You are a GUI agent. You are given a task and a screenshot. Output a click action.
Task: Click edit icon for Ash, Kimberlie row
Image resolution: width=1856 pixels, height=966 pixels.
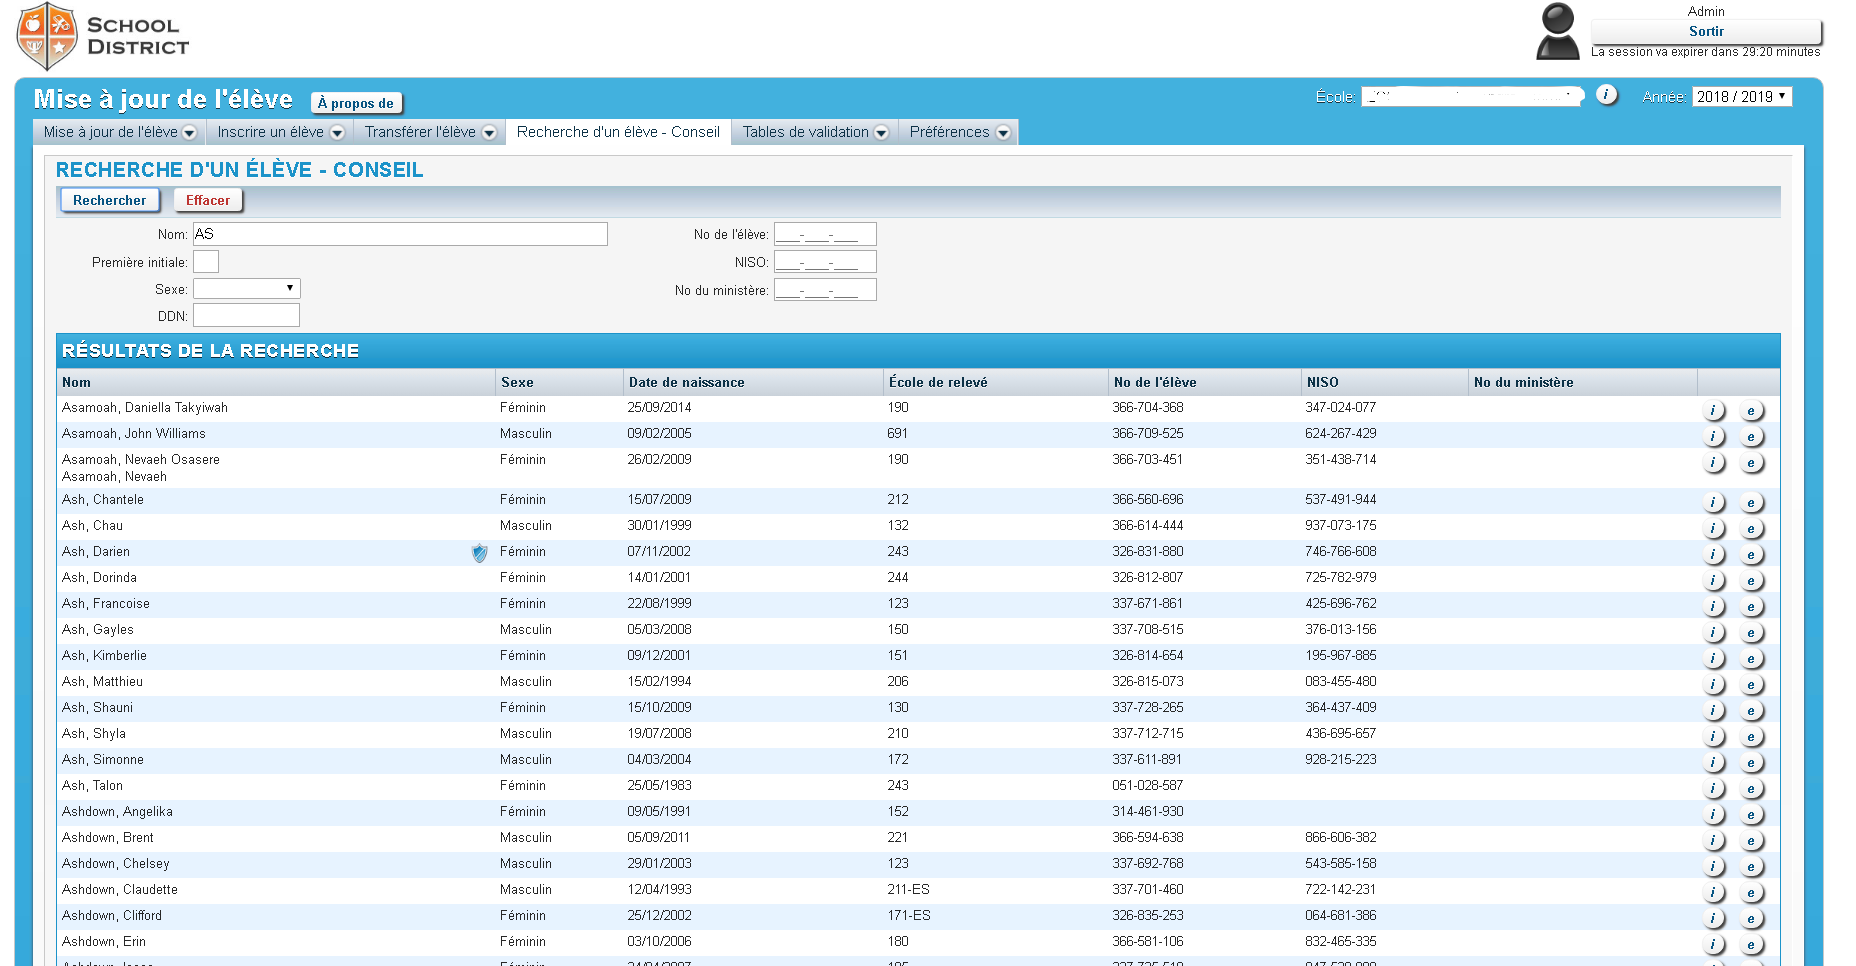click(x=1750, y=659)
